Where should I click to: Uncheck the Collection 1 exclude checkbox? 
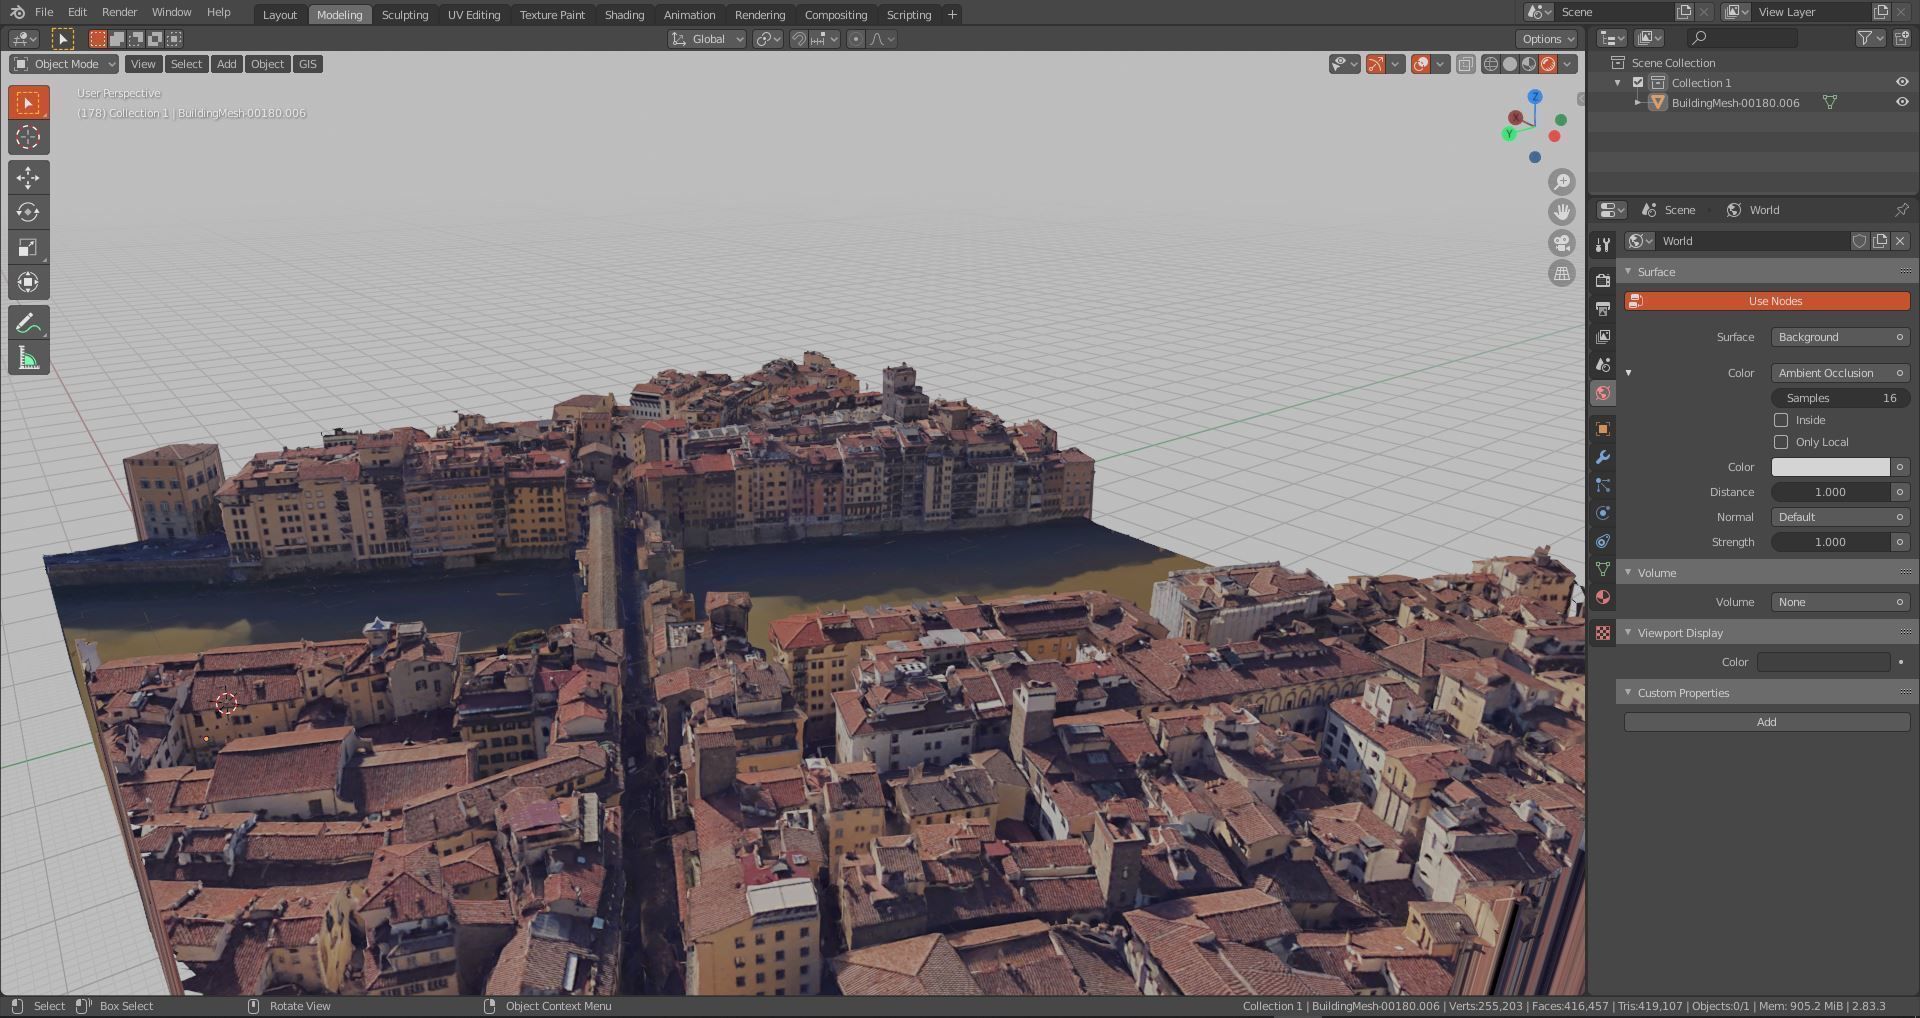point(1638,83)
